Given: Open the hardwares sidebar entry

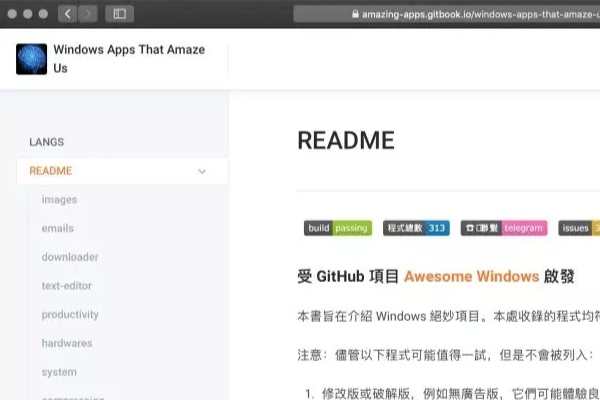Looking at the screenshot, I should [x=67, y=343].
